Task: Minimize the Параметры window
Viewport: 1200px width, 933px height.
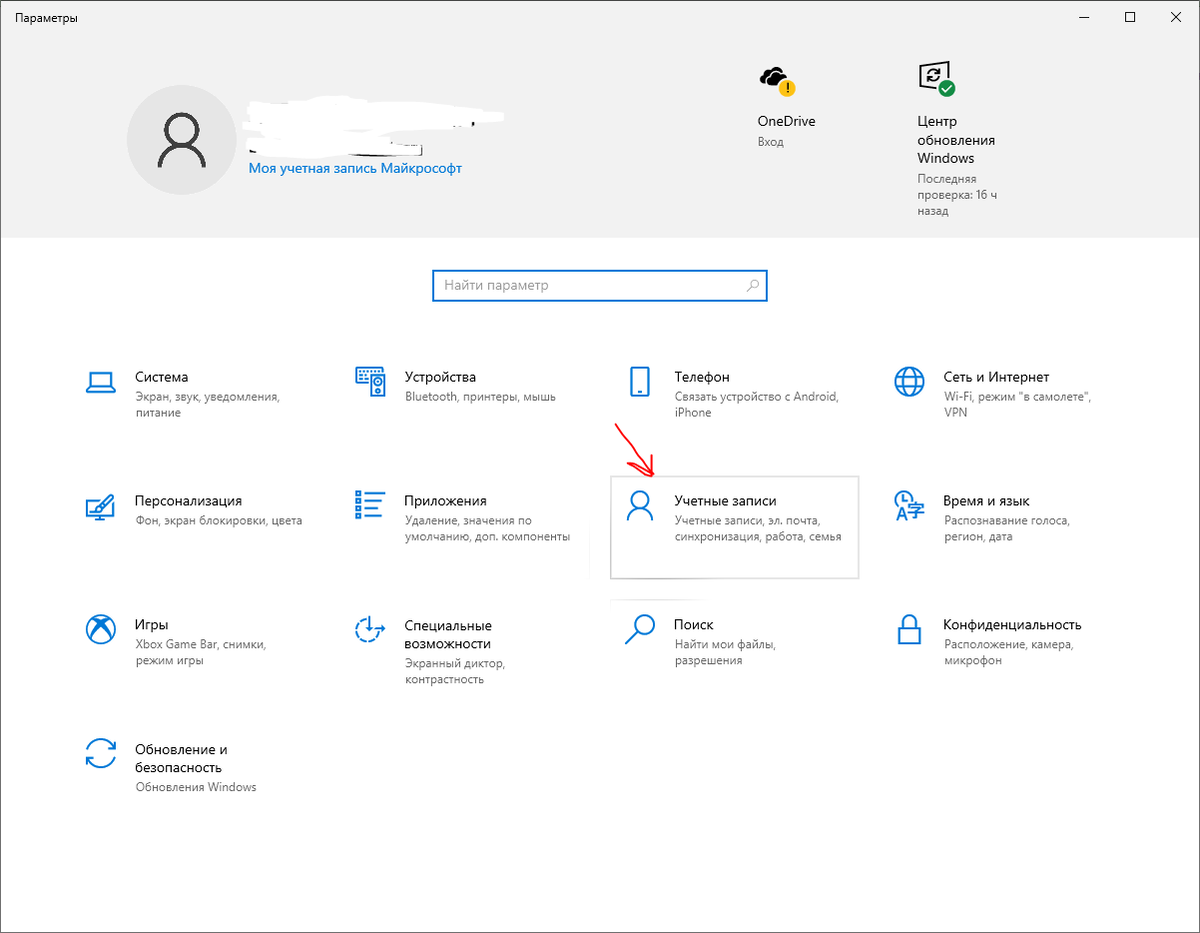Action: (1084, 17)
